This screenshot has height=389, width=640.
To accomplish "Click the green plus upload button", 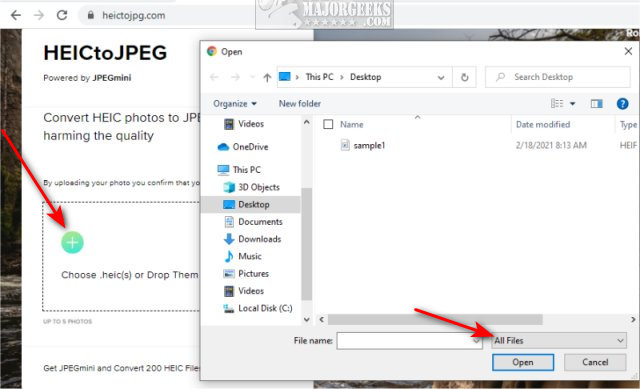I will pos(72,242).
